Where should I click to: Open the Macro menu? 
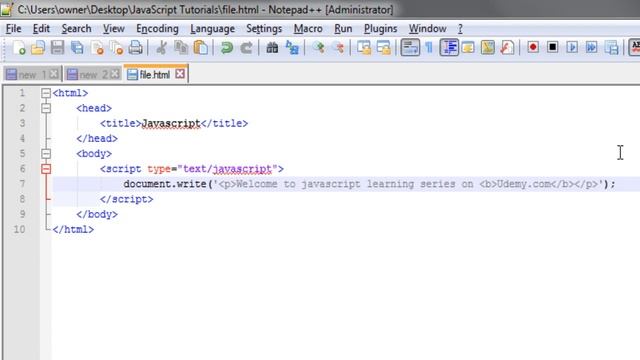tap(308, 29)
